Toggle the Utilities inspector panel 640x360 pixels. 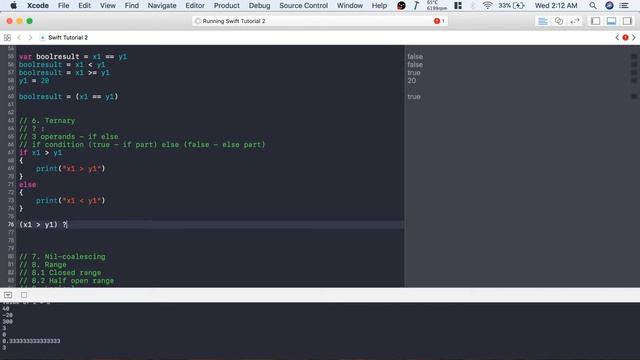tap(627, 21)
